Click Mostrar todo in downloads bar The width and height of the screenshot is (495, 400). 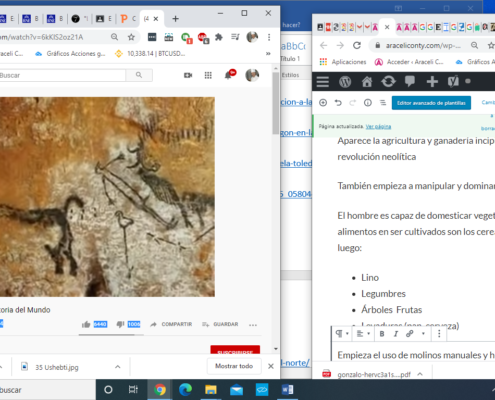[234, 366]
